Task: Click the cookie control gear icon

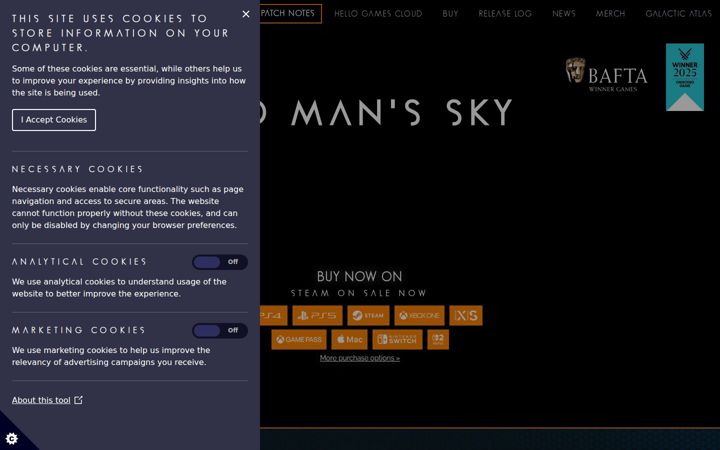Action: click(11, 439)
